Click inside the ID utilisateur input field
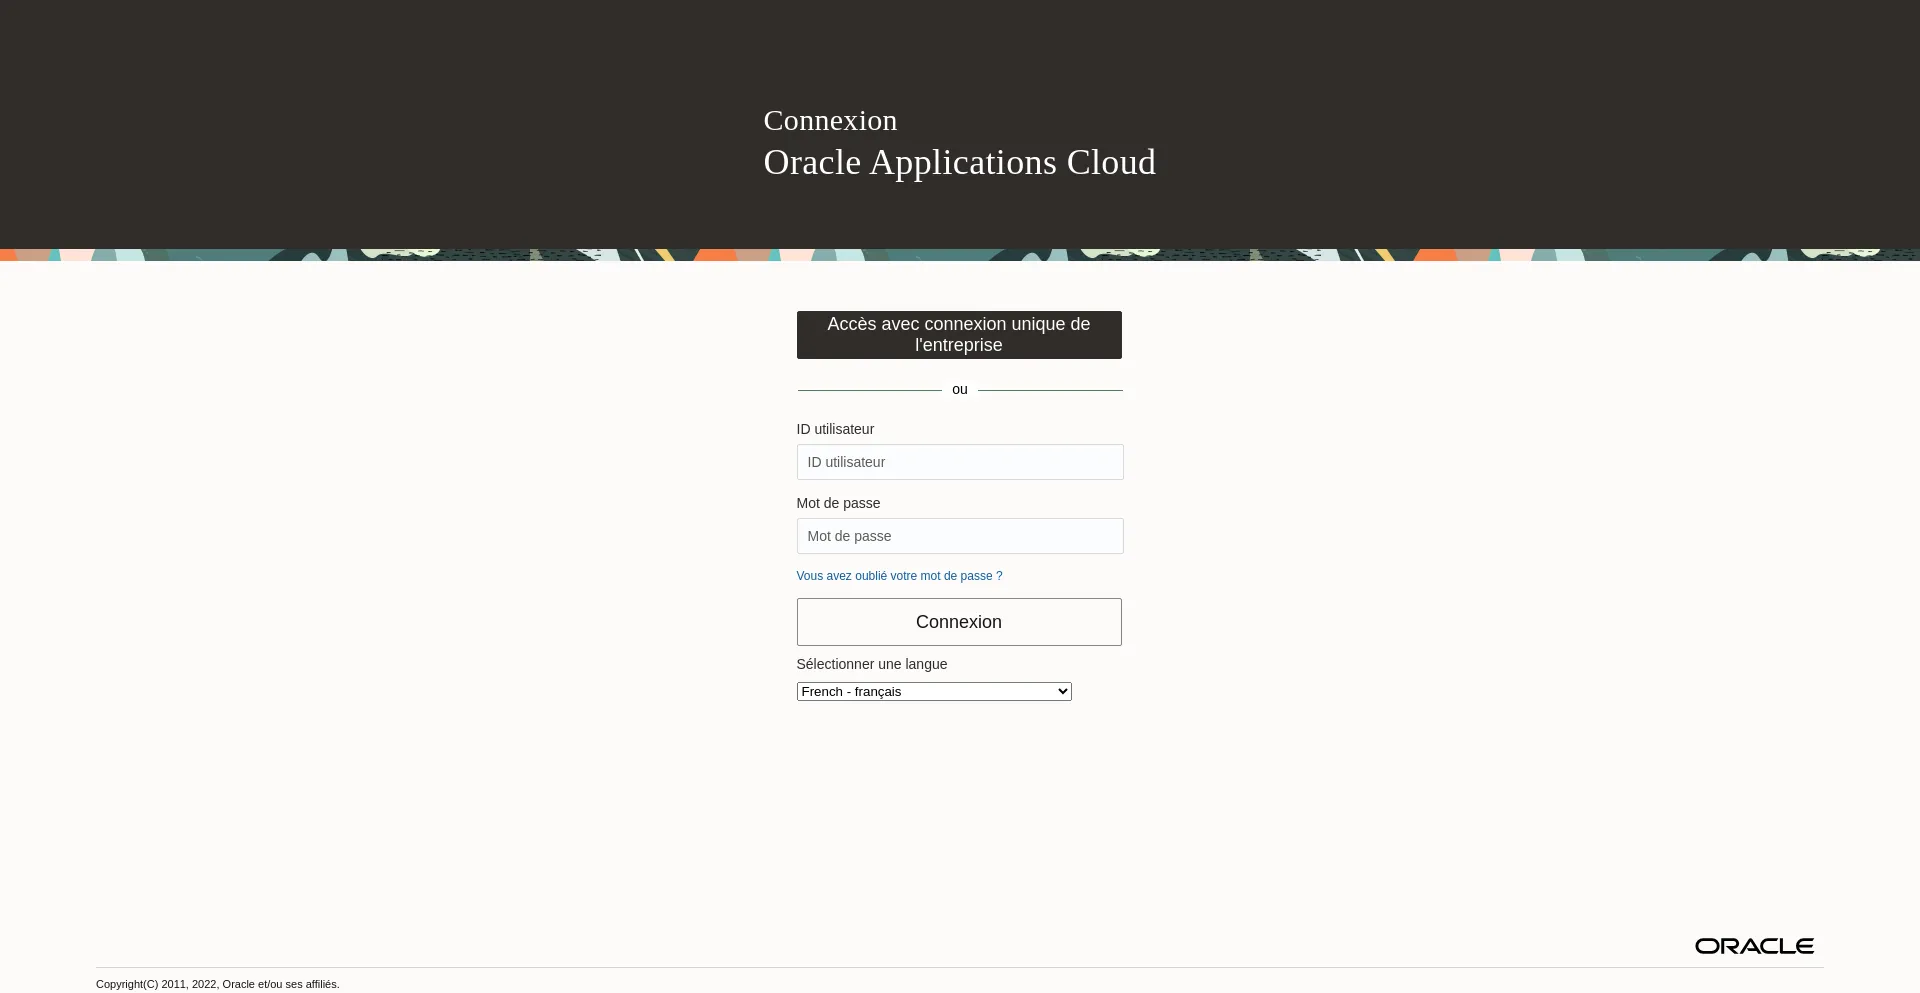 click(958, 461)
